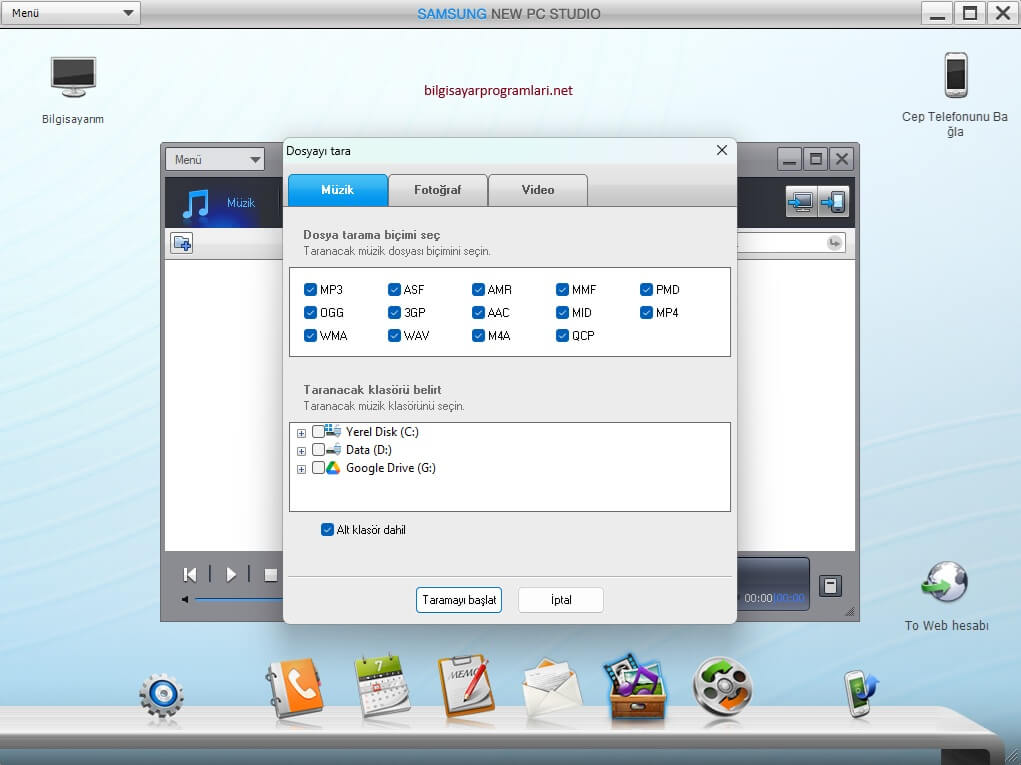Play the track in music player
Screen dimensions: 1021x765
[231, 574]
